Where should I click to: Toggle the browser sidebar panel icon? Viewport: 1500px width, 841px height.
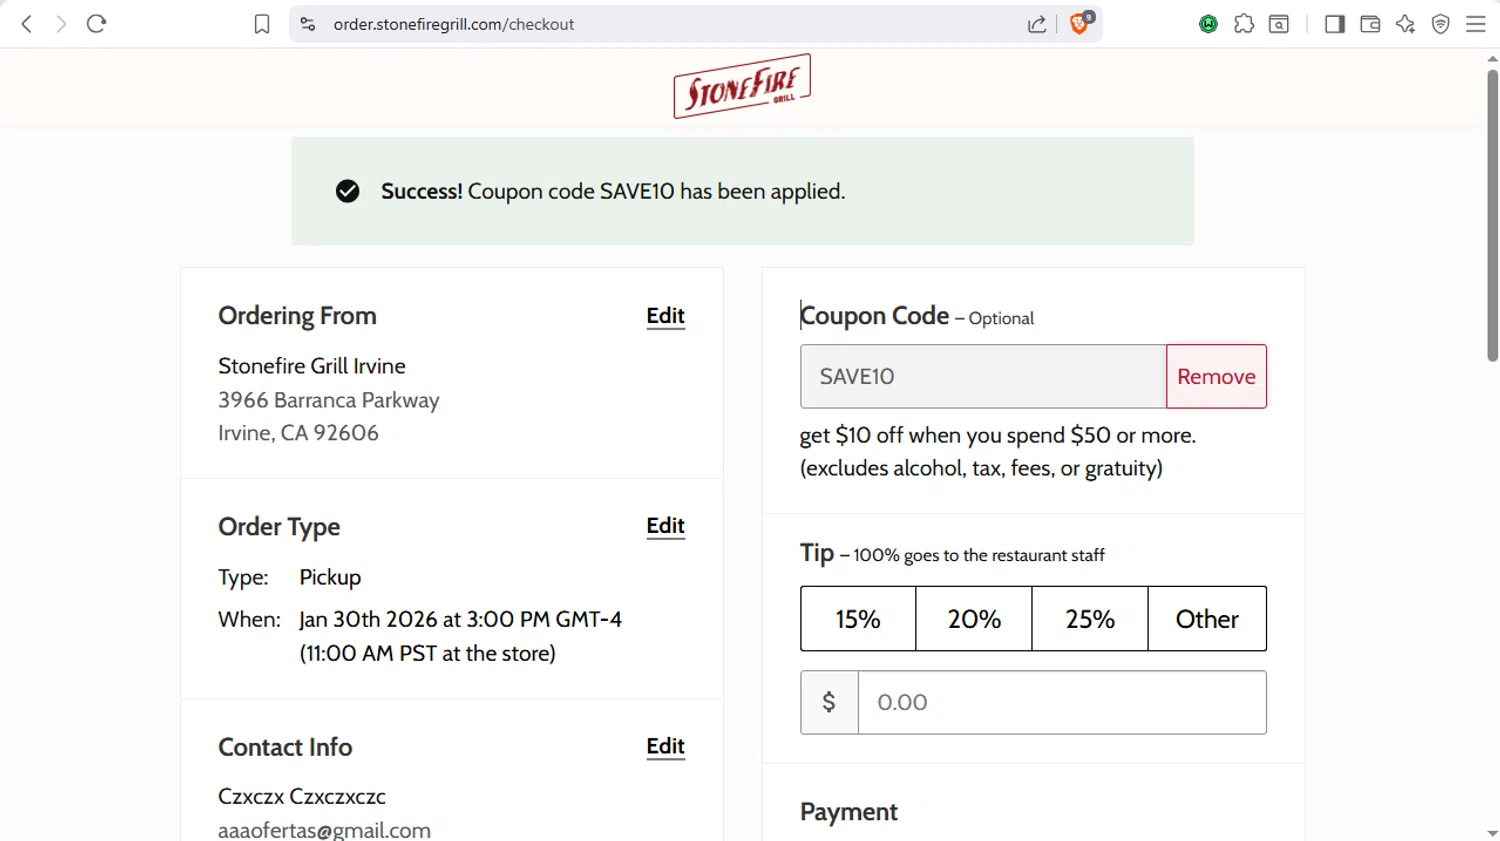click(x=1334, y=24)
